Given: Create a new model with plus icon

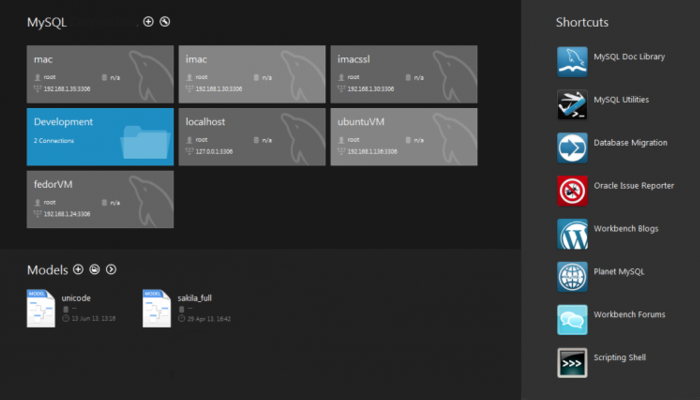Looking at the screenshot, I should tap(78, 269).
